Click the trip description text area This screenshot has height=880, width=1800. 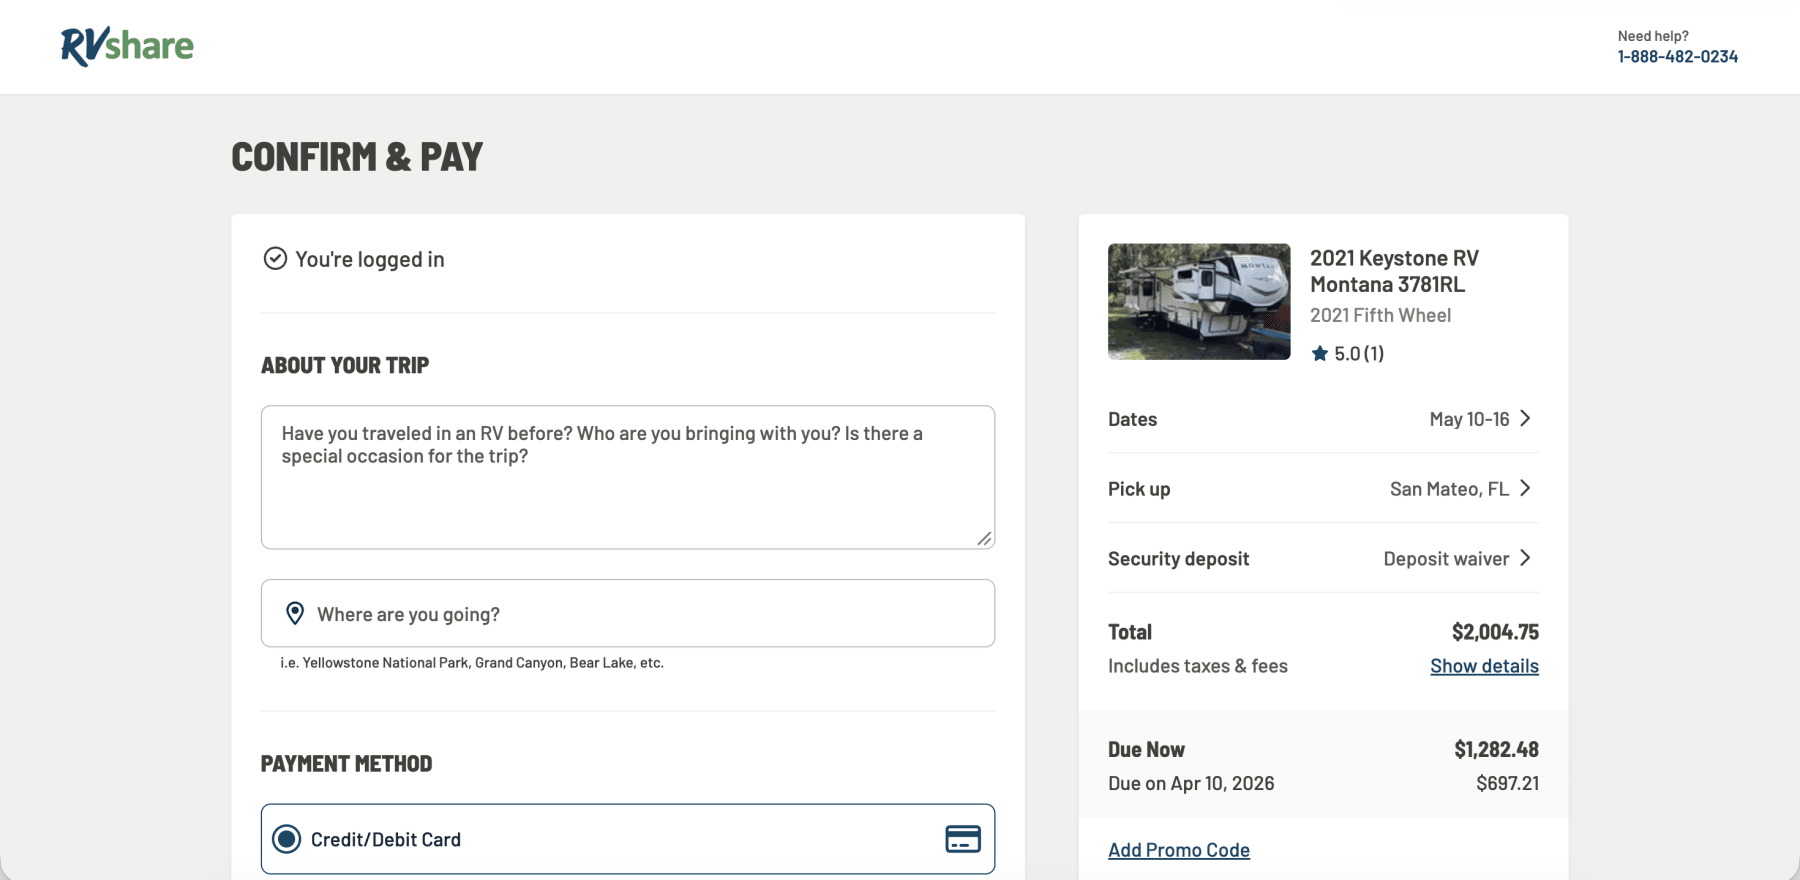tap(627, 490)
